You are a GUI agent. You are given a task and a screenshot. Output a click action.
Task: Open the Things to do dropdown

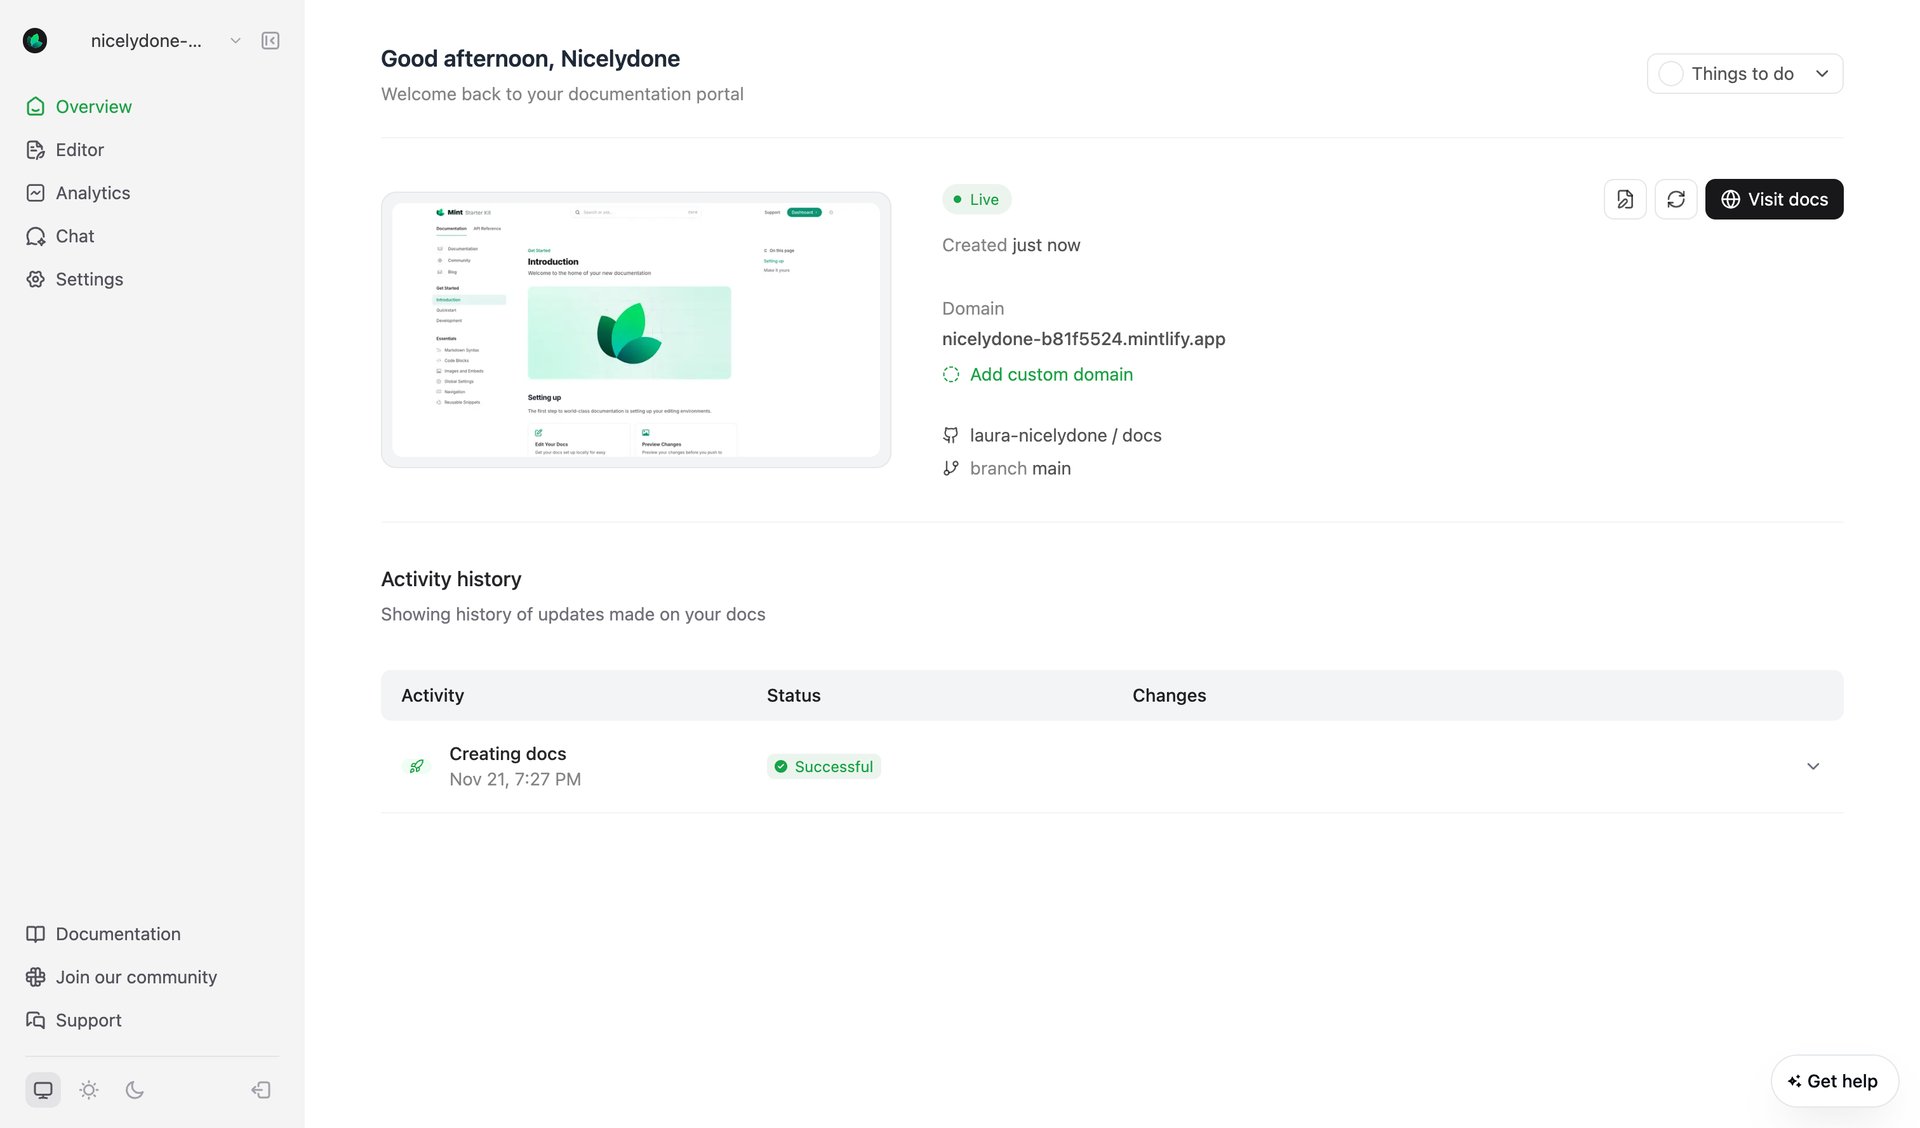pyautogui.click(x=1744, y=73)
